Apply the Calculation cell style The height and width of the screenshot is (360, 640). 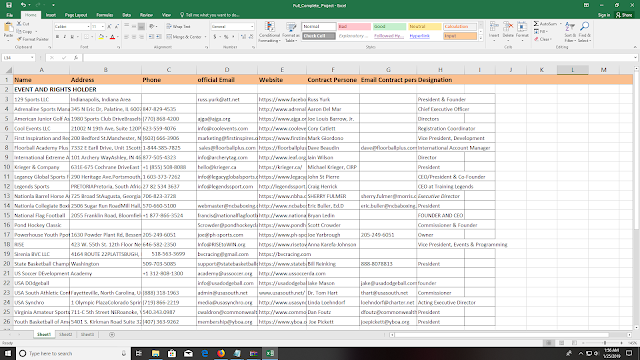point(460,27)
